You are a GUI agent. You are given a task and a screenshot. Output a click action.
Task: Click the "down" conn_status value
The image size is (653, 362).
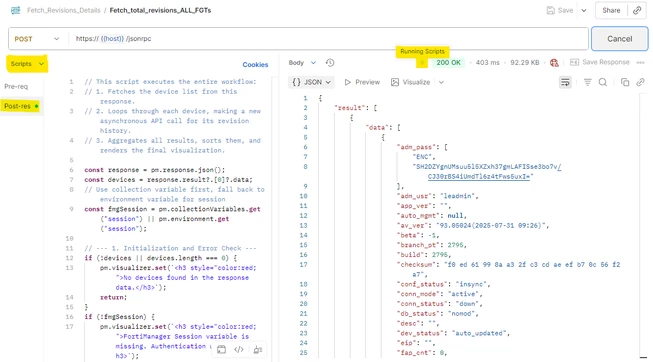pyautogui.click(x=467, y=304)
